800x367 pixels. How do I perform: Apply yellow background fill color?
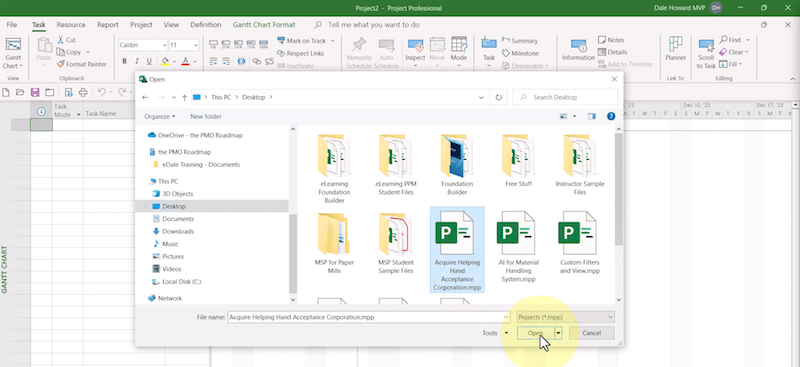pos(165,61)
